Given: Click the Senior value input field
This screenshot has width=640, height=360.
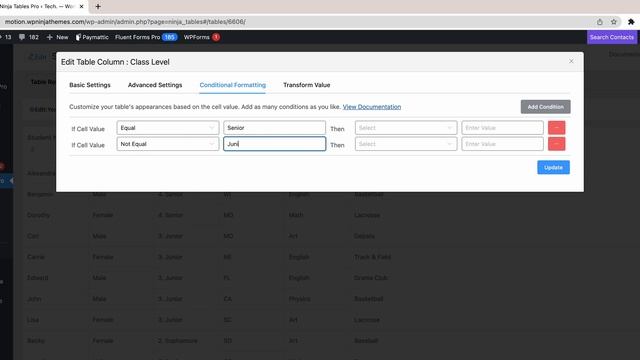Looking at the screenshot, I should [x=274, y=128].
